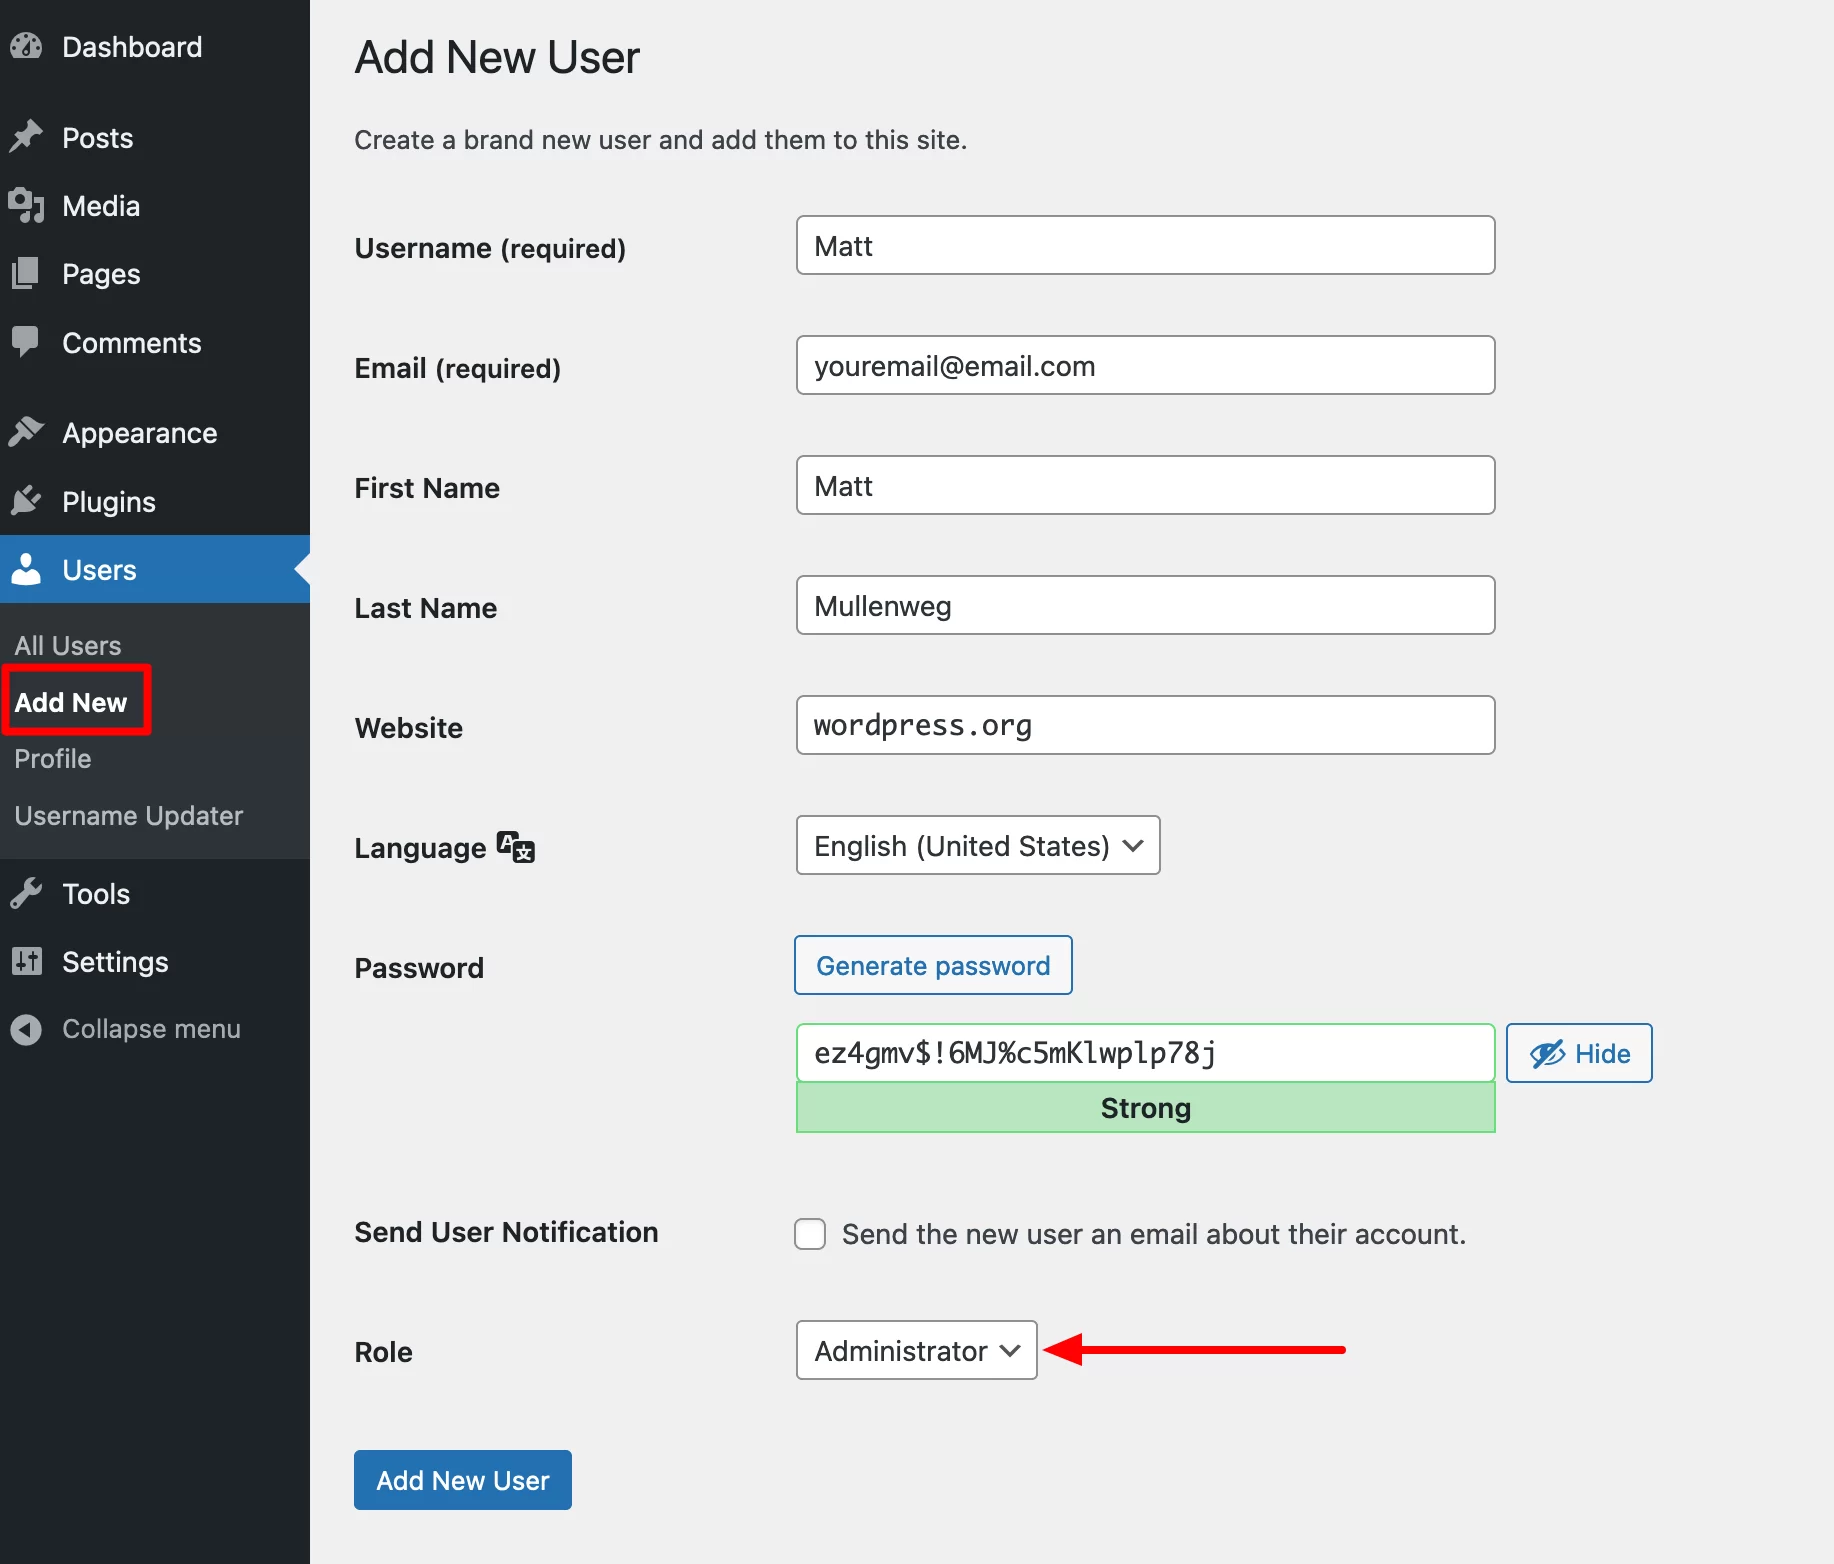
Task: Open Comments menu item
Action: tap(155, 342)
